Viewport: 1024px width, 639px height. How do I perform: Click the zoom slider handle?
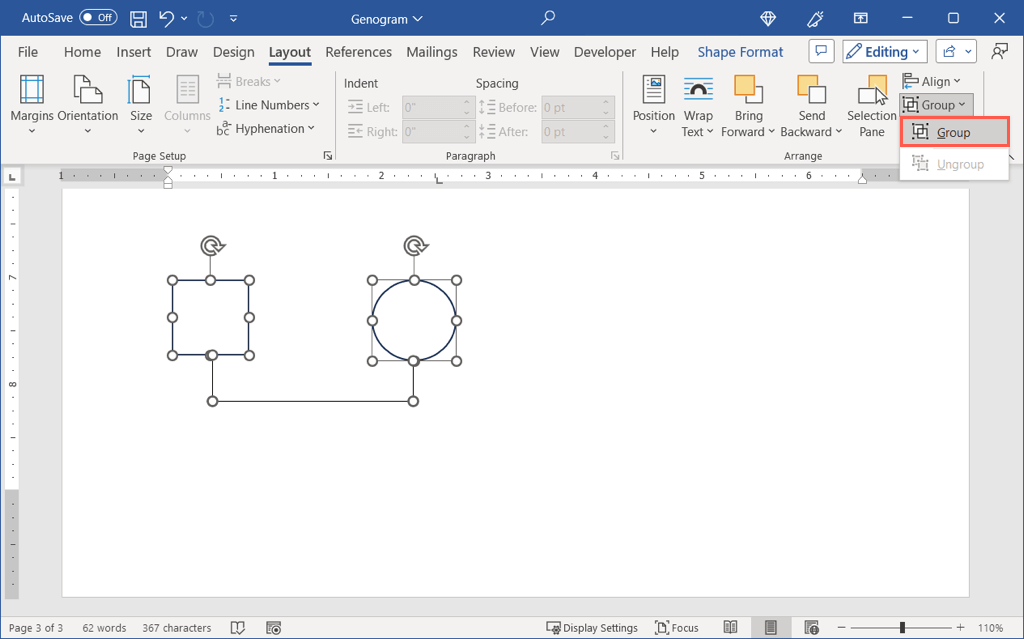pos(902,628)
